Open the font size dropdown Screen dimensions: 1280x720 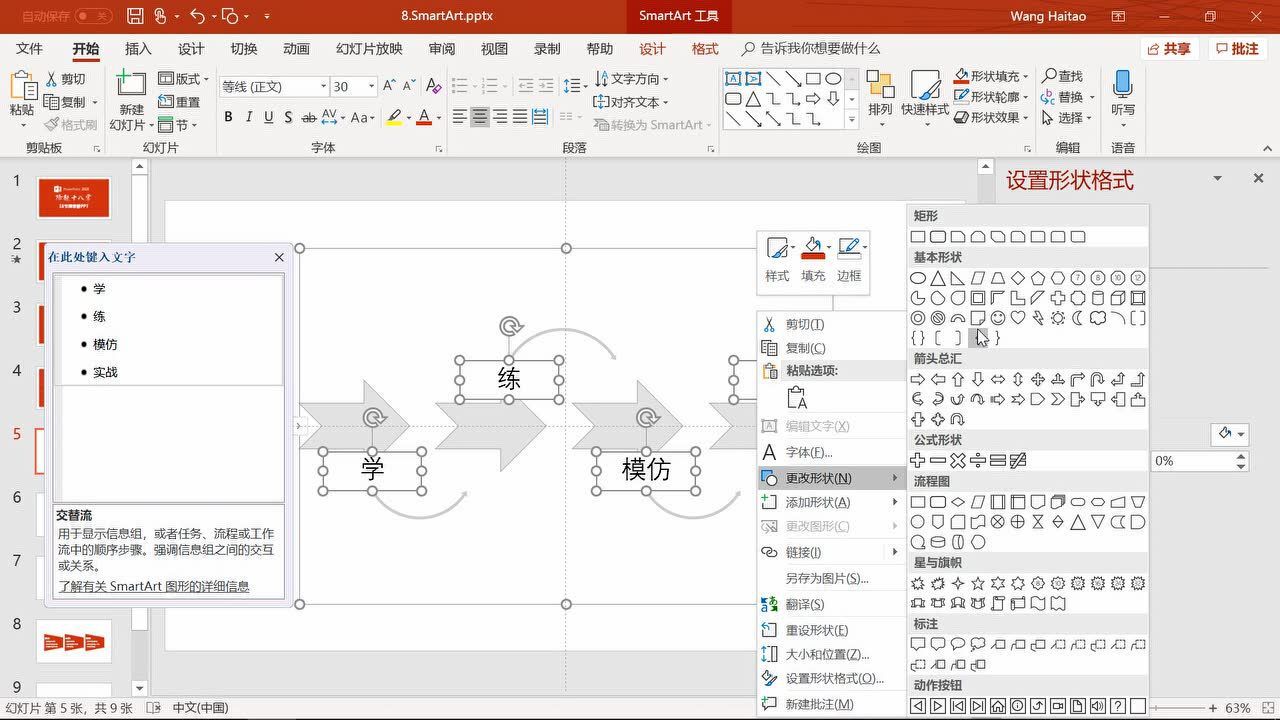click(x=371, y=86)
